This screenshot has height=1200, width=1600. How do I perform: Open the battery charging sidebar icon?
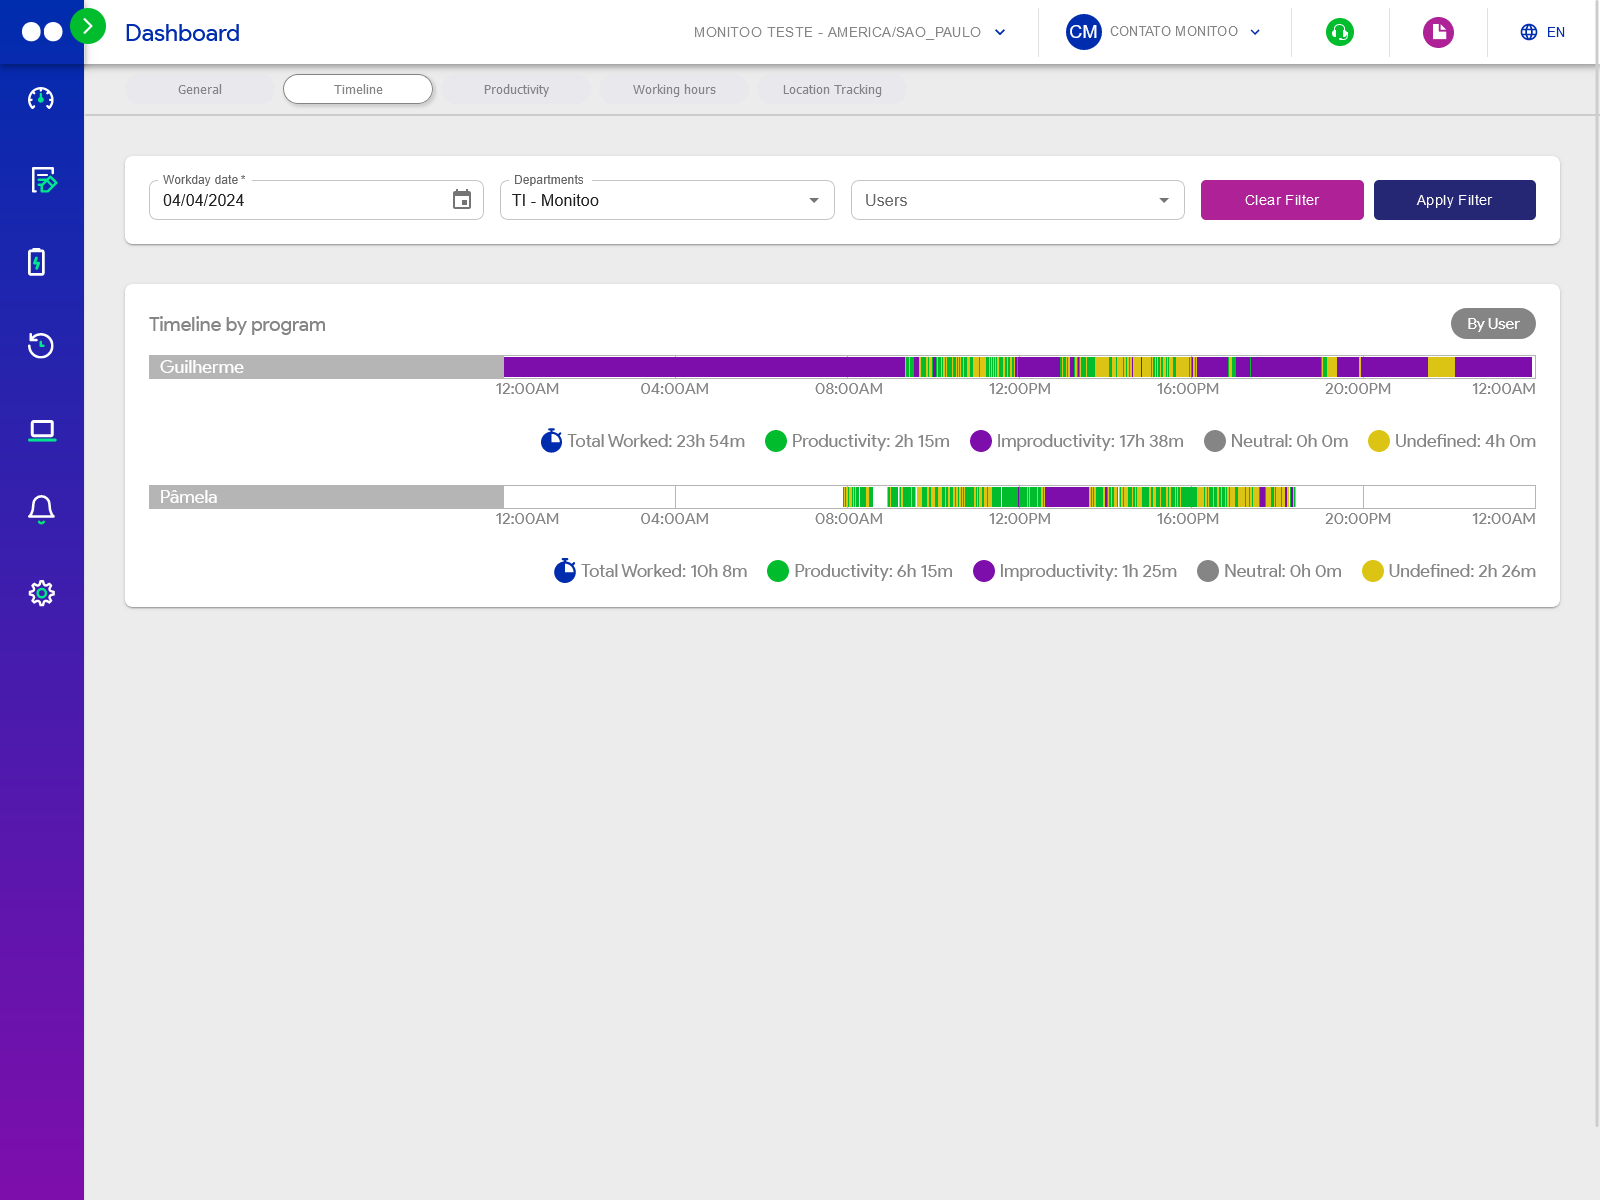[x=37, y=262]
